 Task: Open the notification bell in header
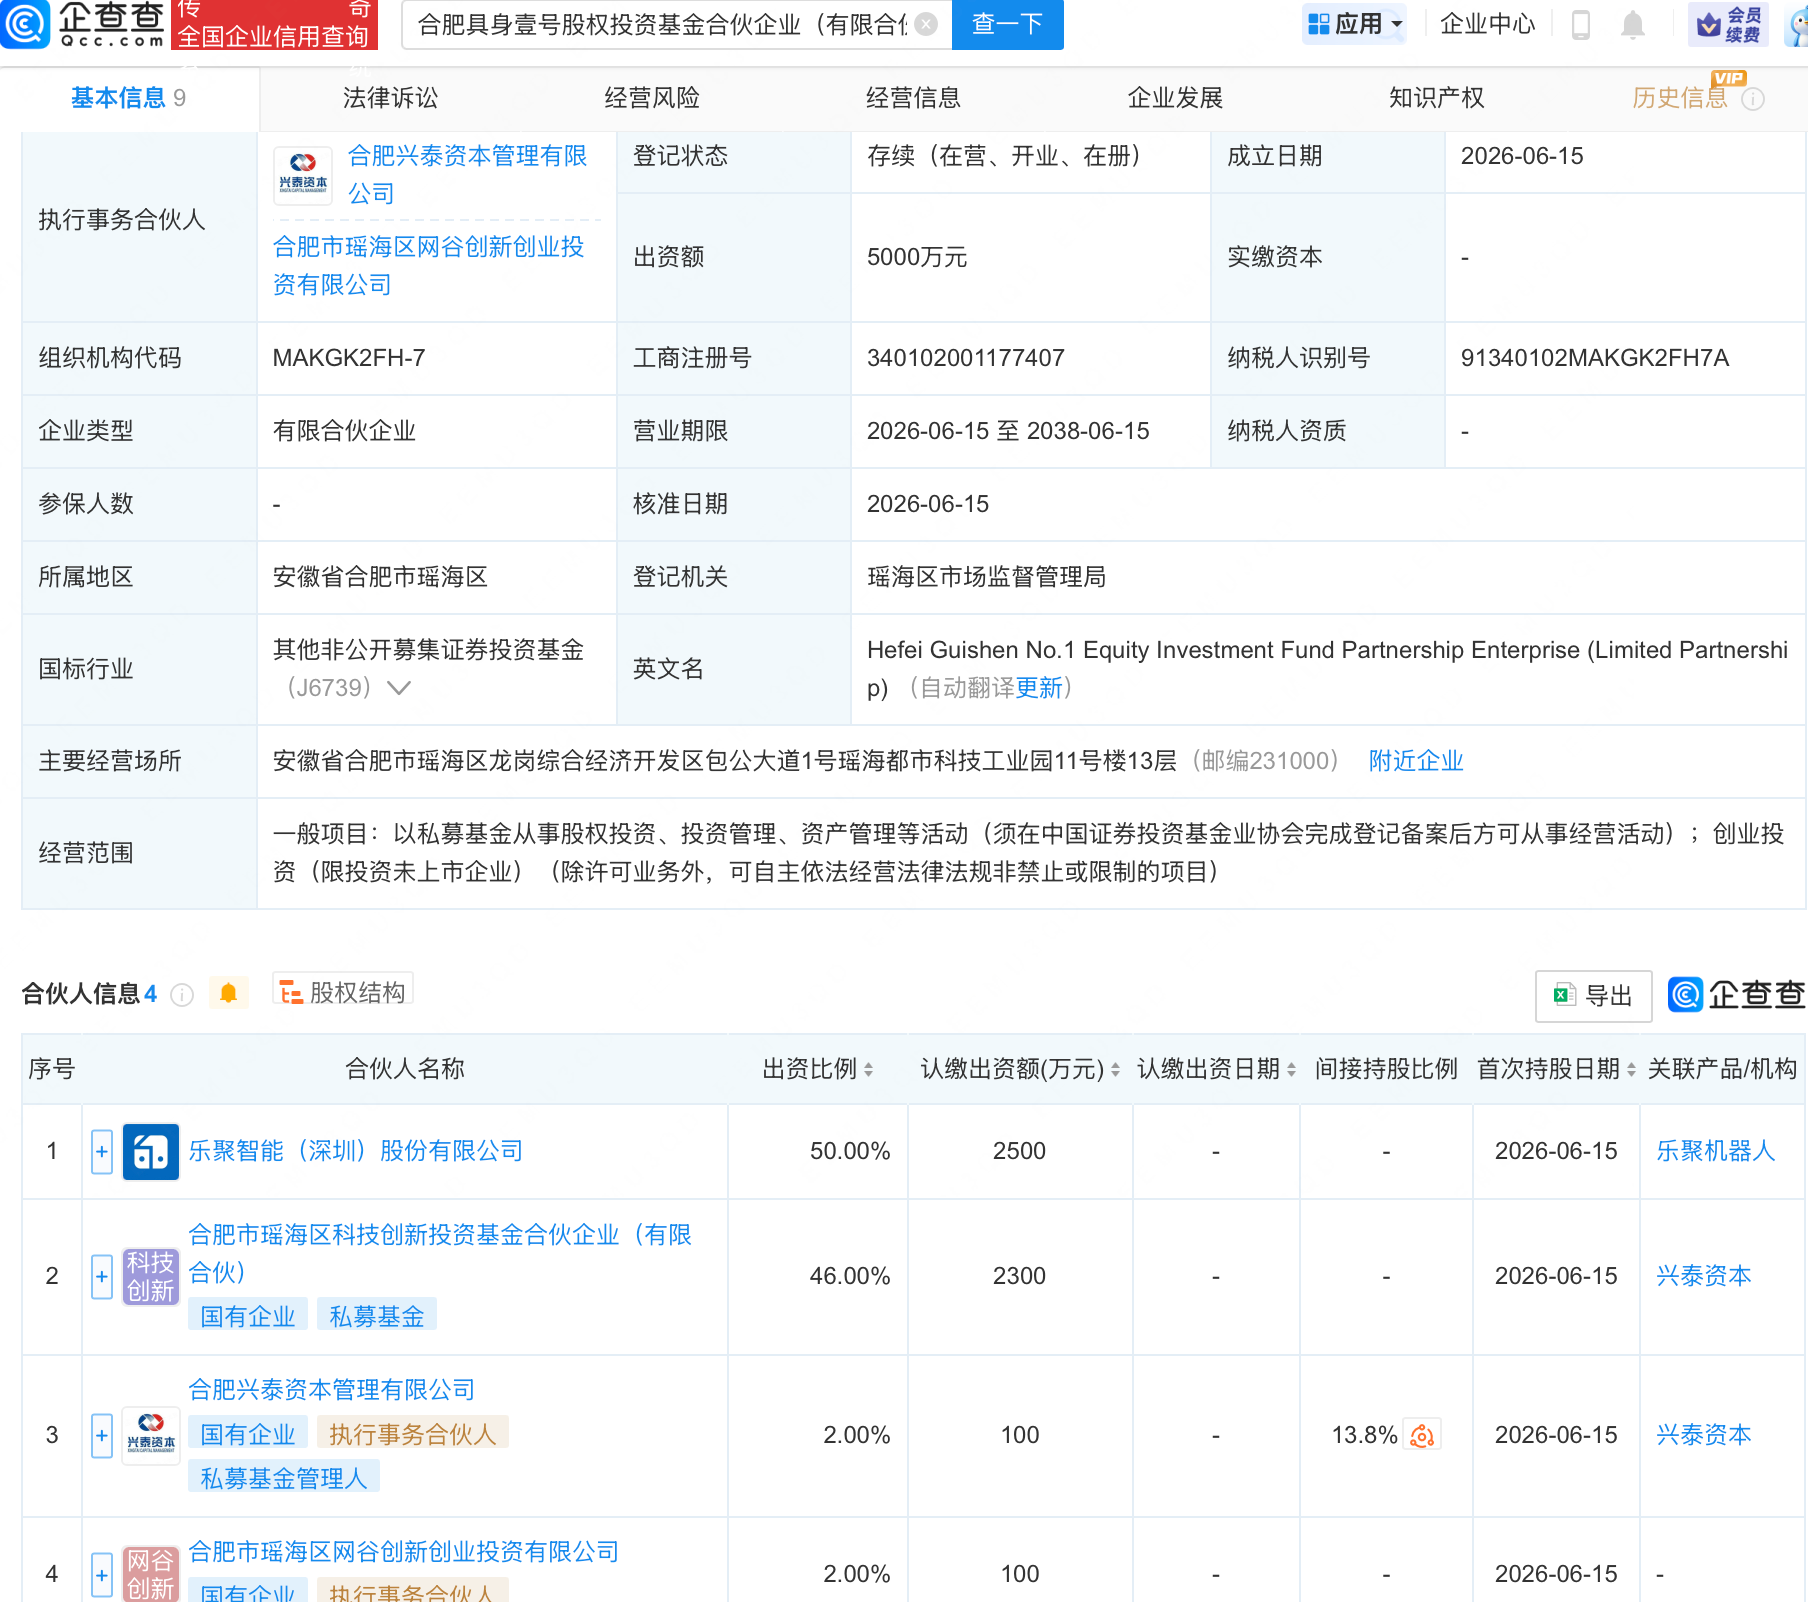[x=1633, y=24]
